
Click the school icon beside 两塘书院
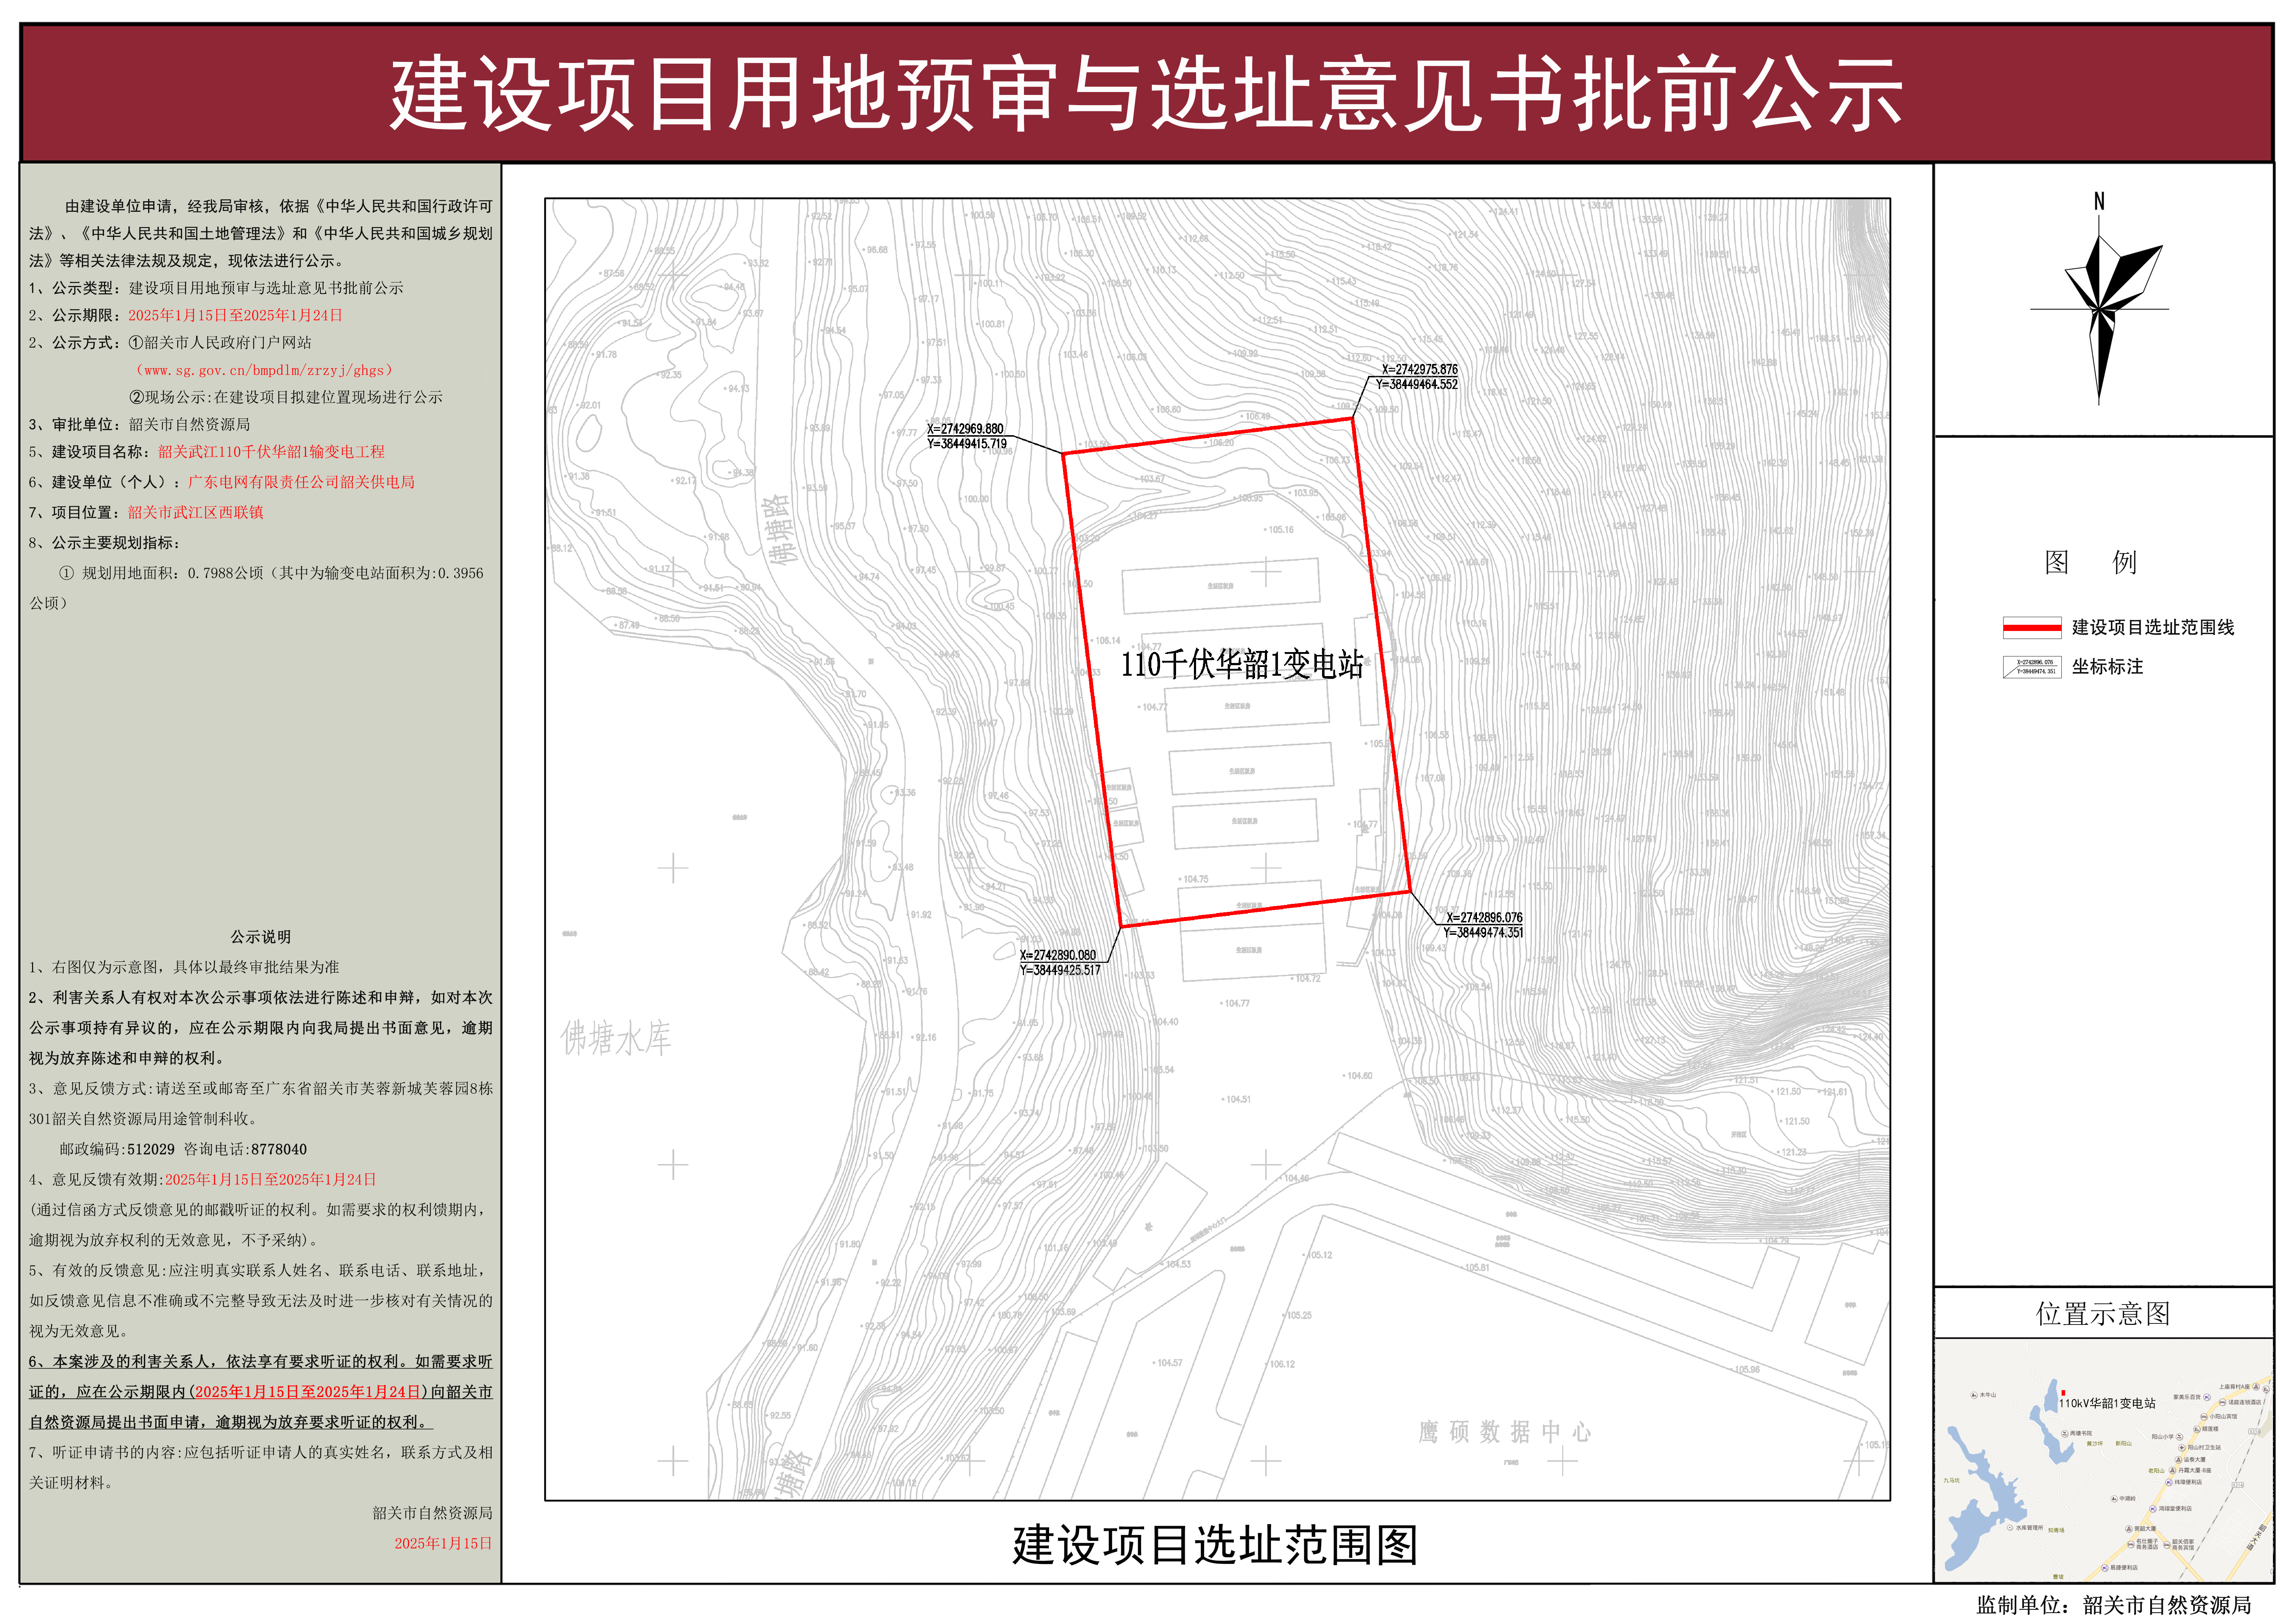(2065, 1434)
